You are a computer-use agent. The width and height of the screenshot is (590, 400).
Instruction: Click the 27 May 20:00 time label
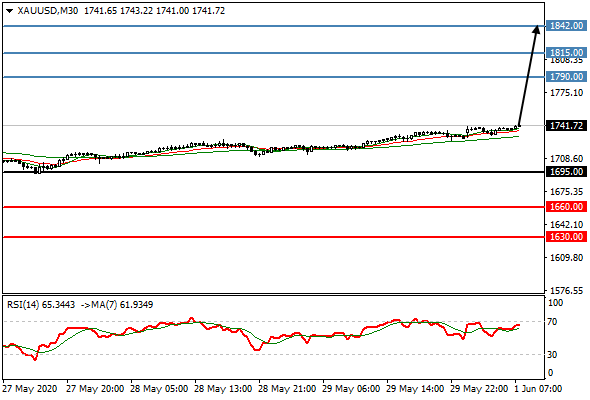pyautogui.click(x=95, y=389)
